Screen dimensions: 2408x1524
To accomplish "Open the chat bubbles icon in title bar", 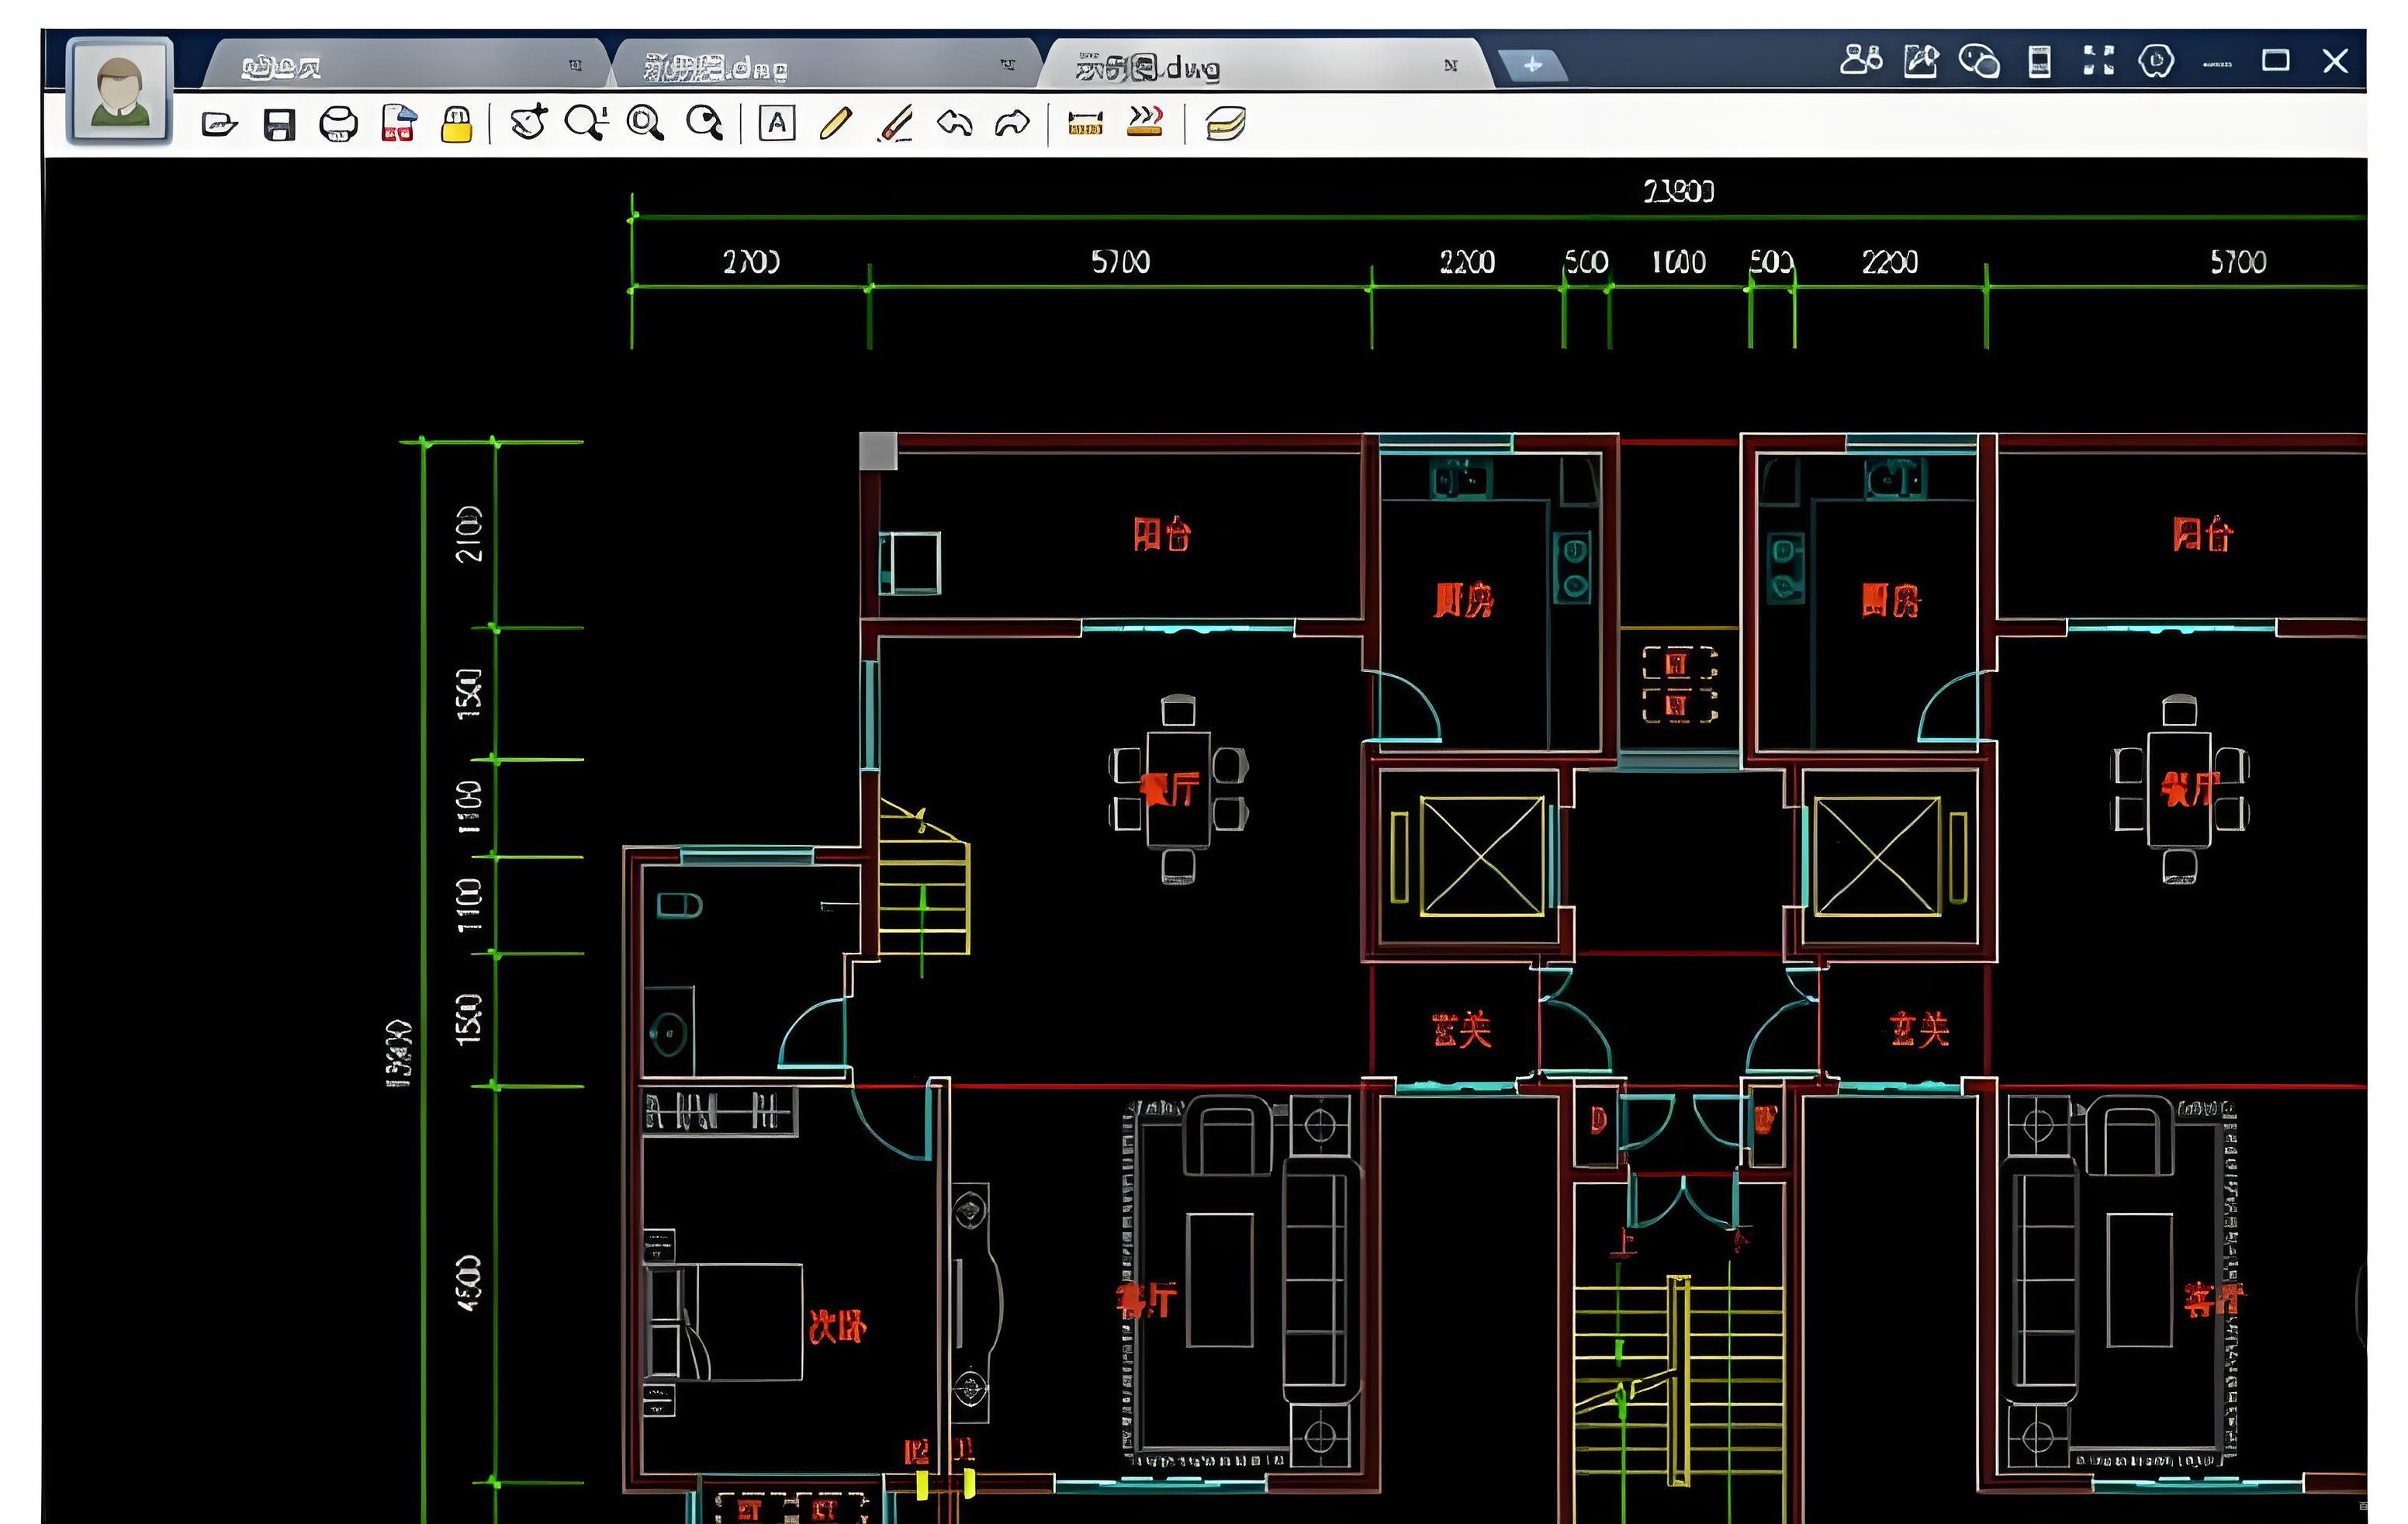I will tap(1979, 60).
